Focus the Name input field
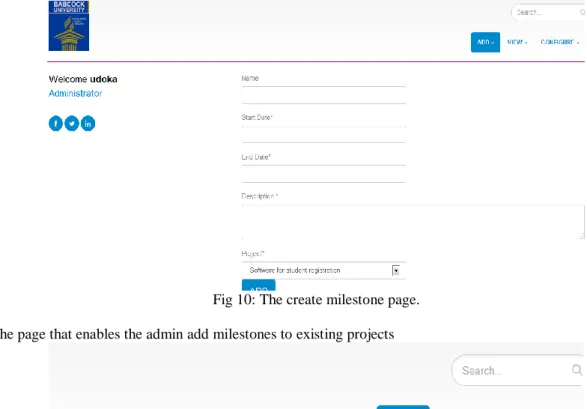 pyautogui.click(x=323, y=95)
